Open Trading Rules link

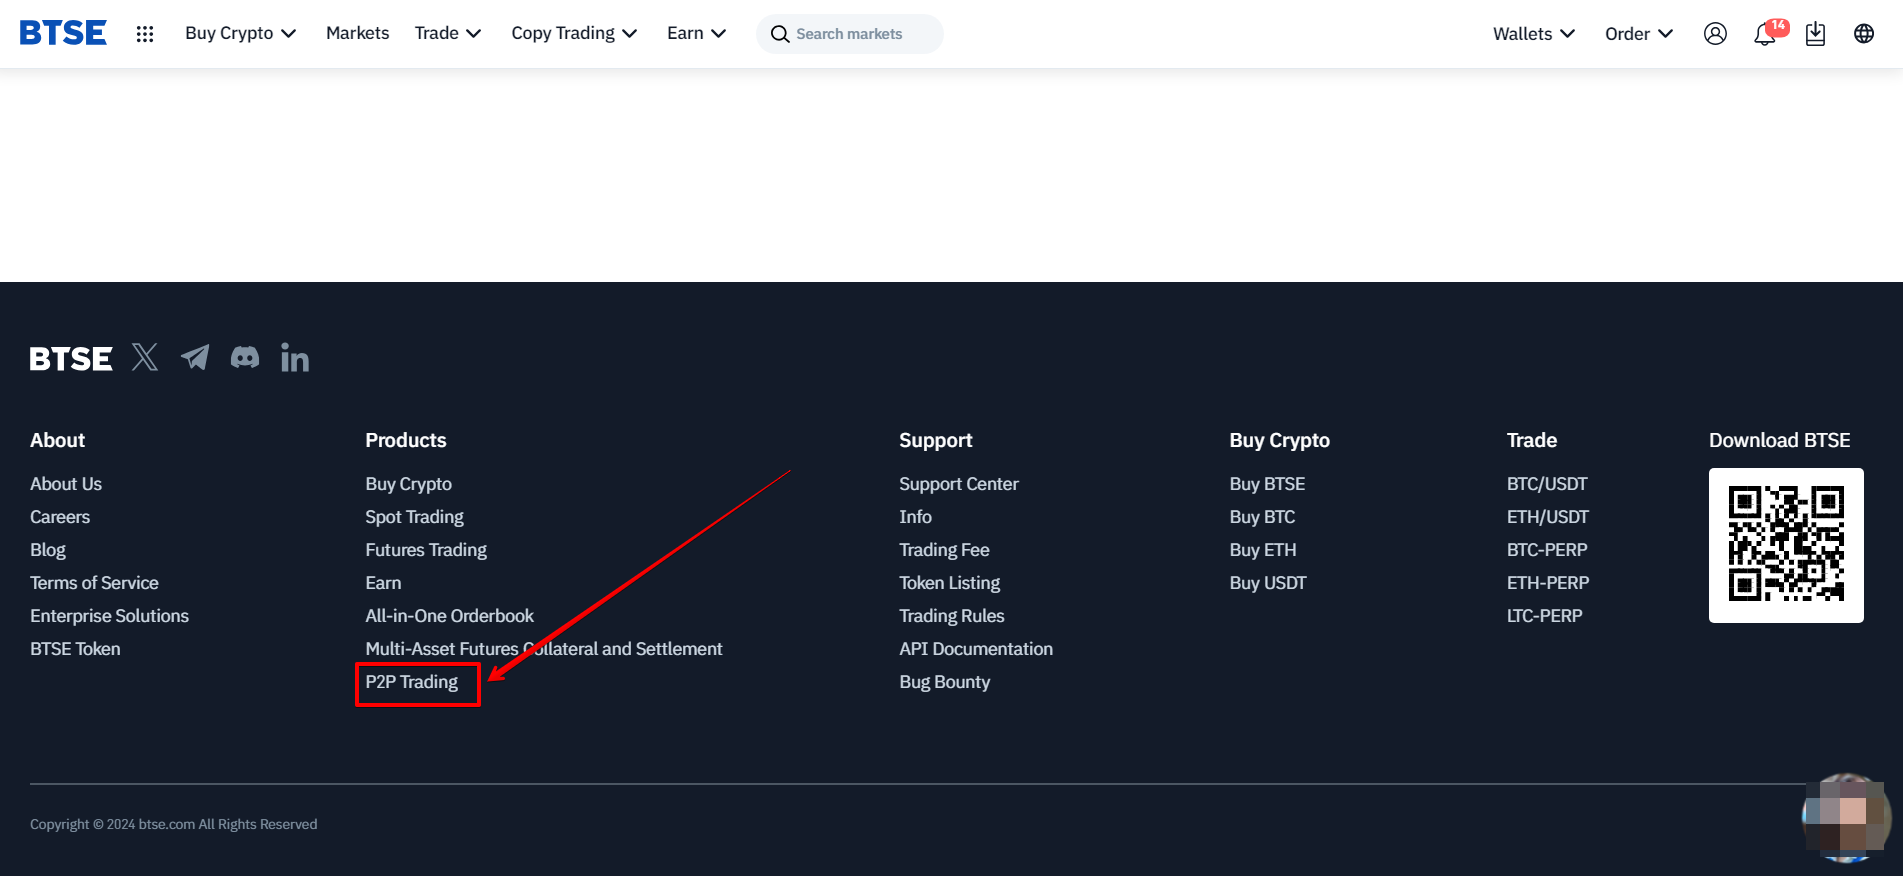point(951,616)
